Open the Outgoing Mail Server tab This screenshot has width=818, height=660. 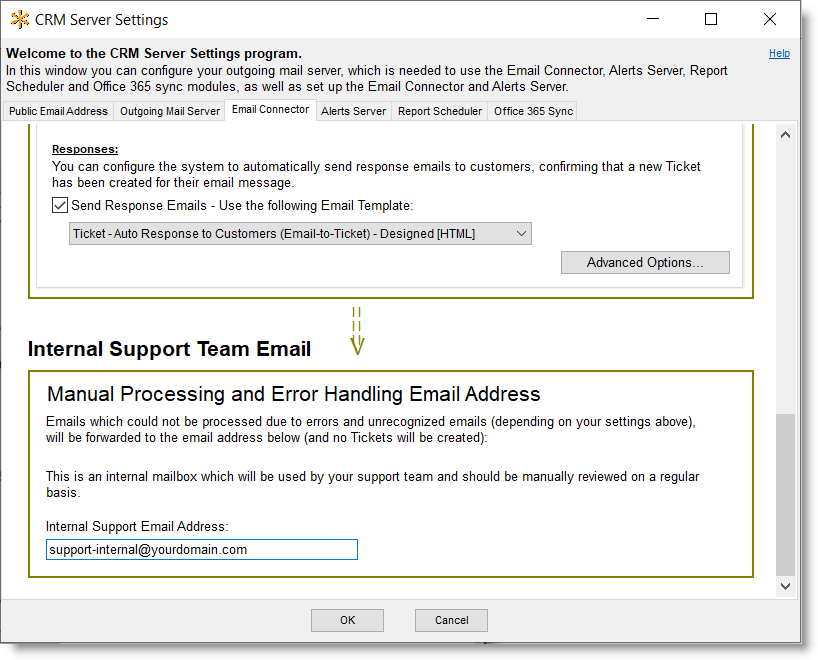pyautogui.click(x=170, y=111)
